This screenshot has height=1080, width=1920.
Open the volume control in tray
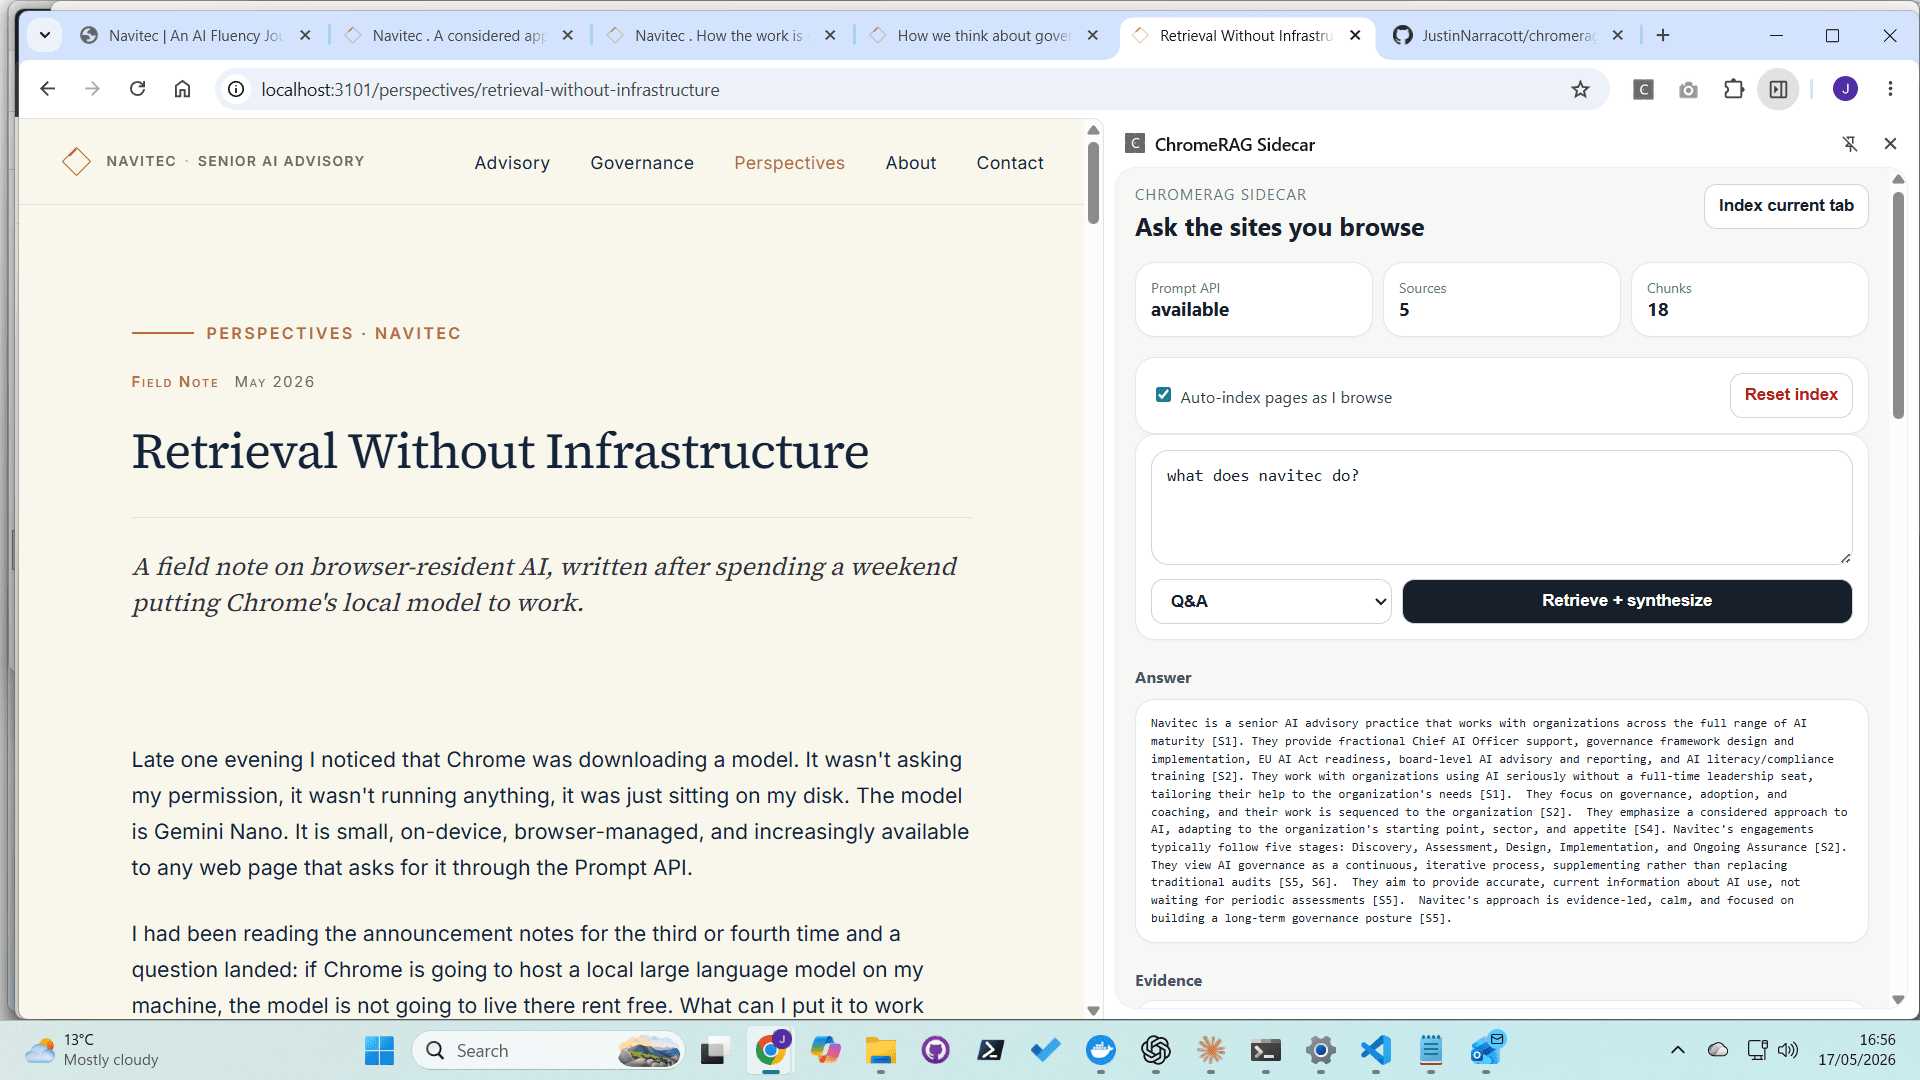1788,1050
